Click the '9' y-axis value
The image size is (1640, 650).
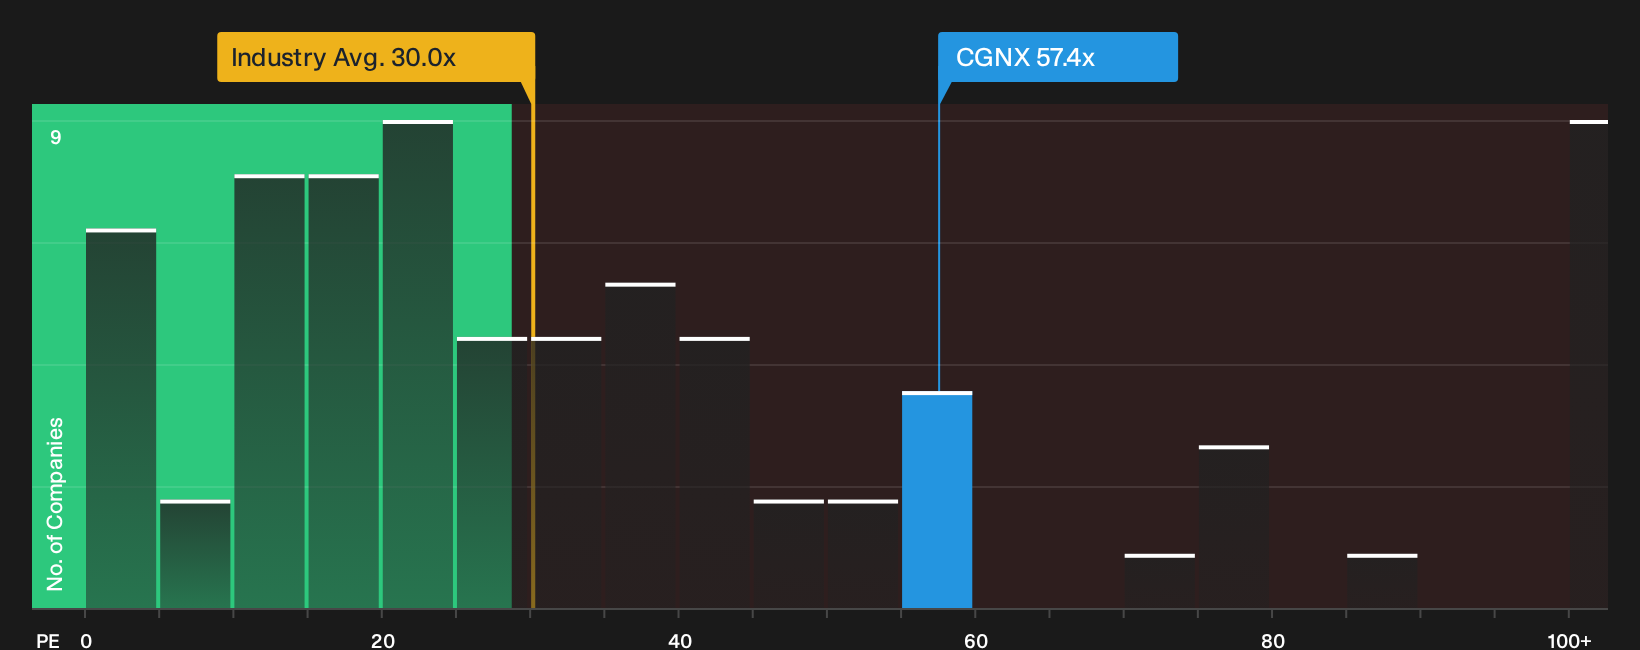[56, 138]
